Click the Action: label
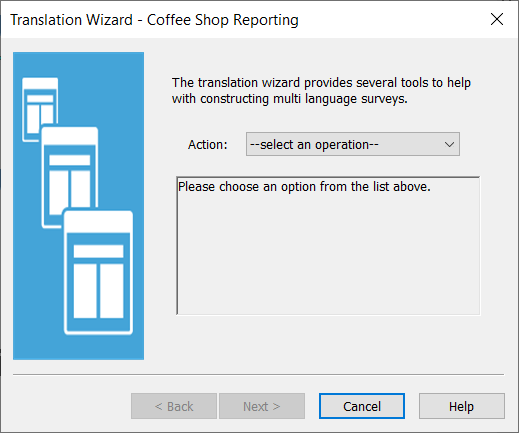The image size is (519, 433). coord(208,145)
